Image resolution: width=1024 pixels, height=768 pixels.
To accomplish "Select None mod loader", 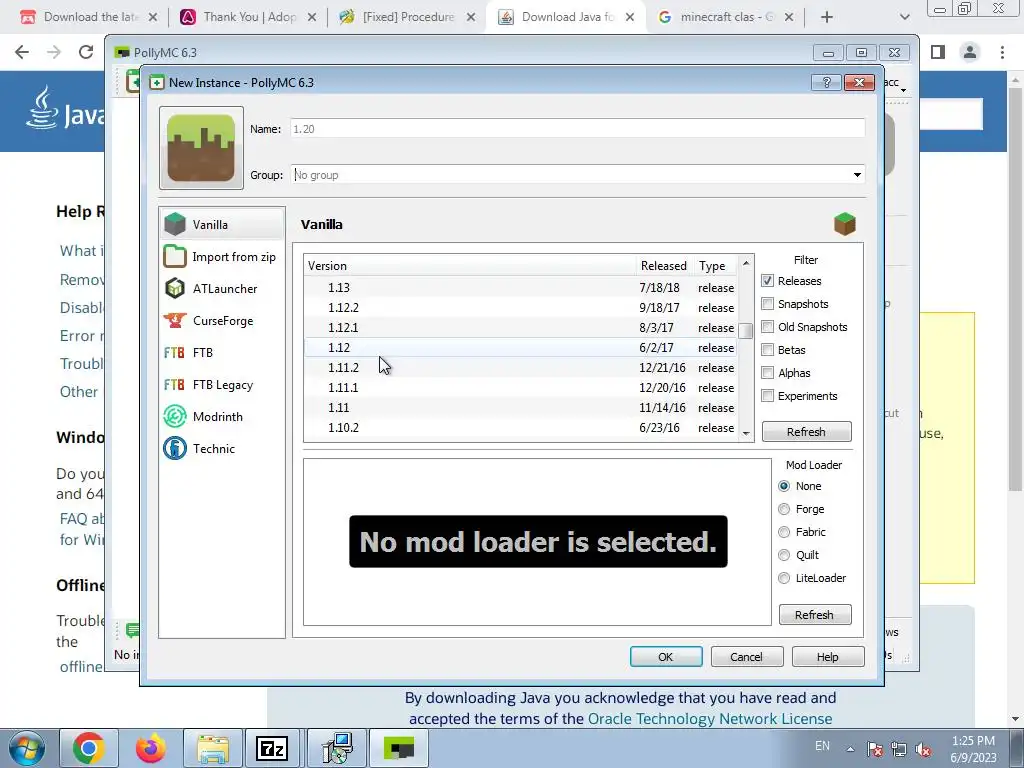I will tap(784, 486).
